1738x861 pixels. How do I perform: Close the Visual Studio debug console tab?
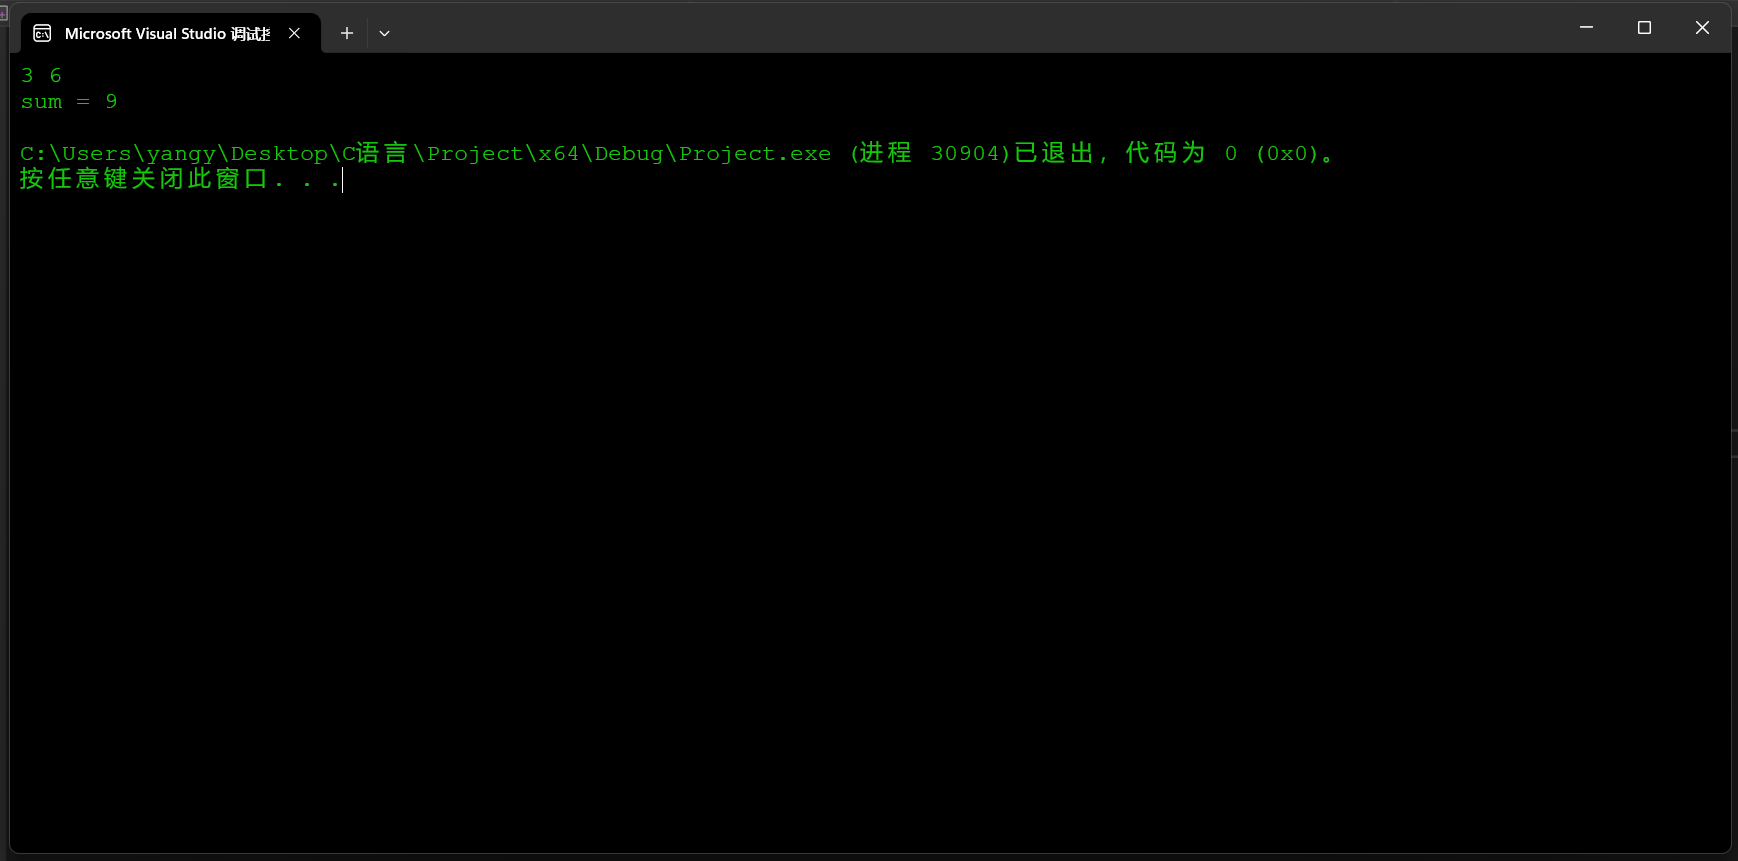294,33
